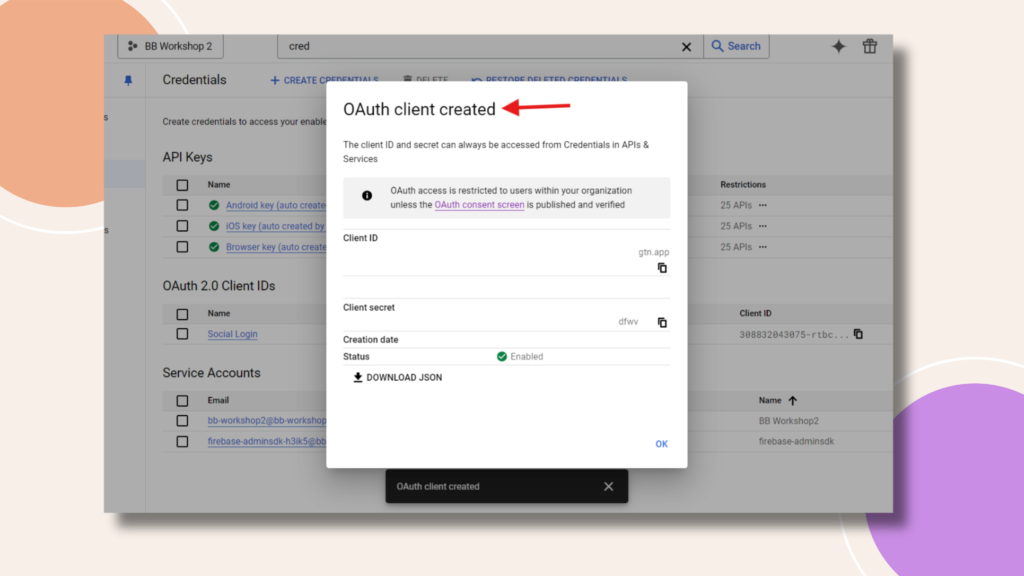Open the Android key link

(276, 206)
